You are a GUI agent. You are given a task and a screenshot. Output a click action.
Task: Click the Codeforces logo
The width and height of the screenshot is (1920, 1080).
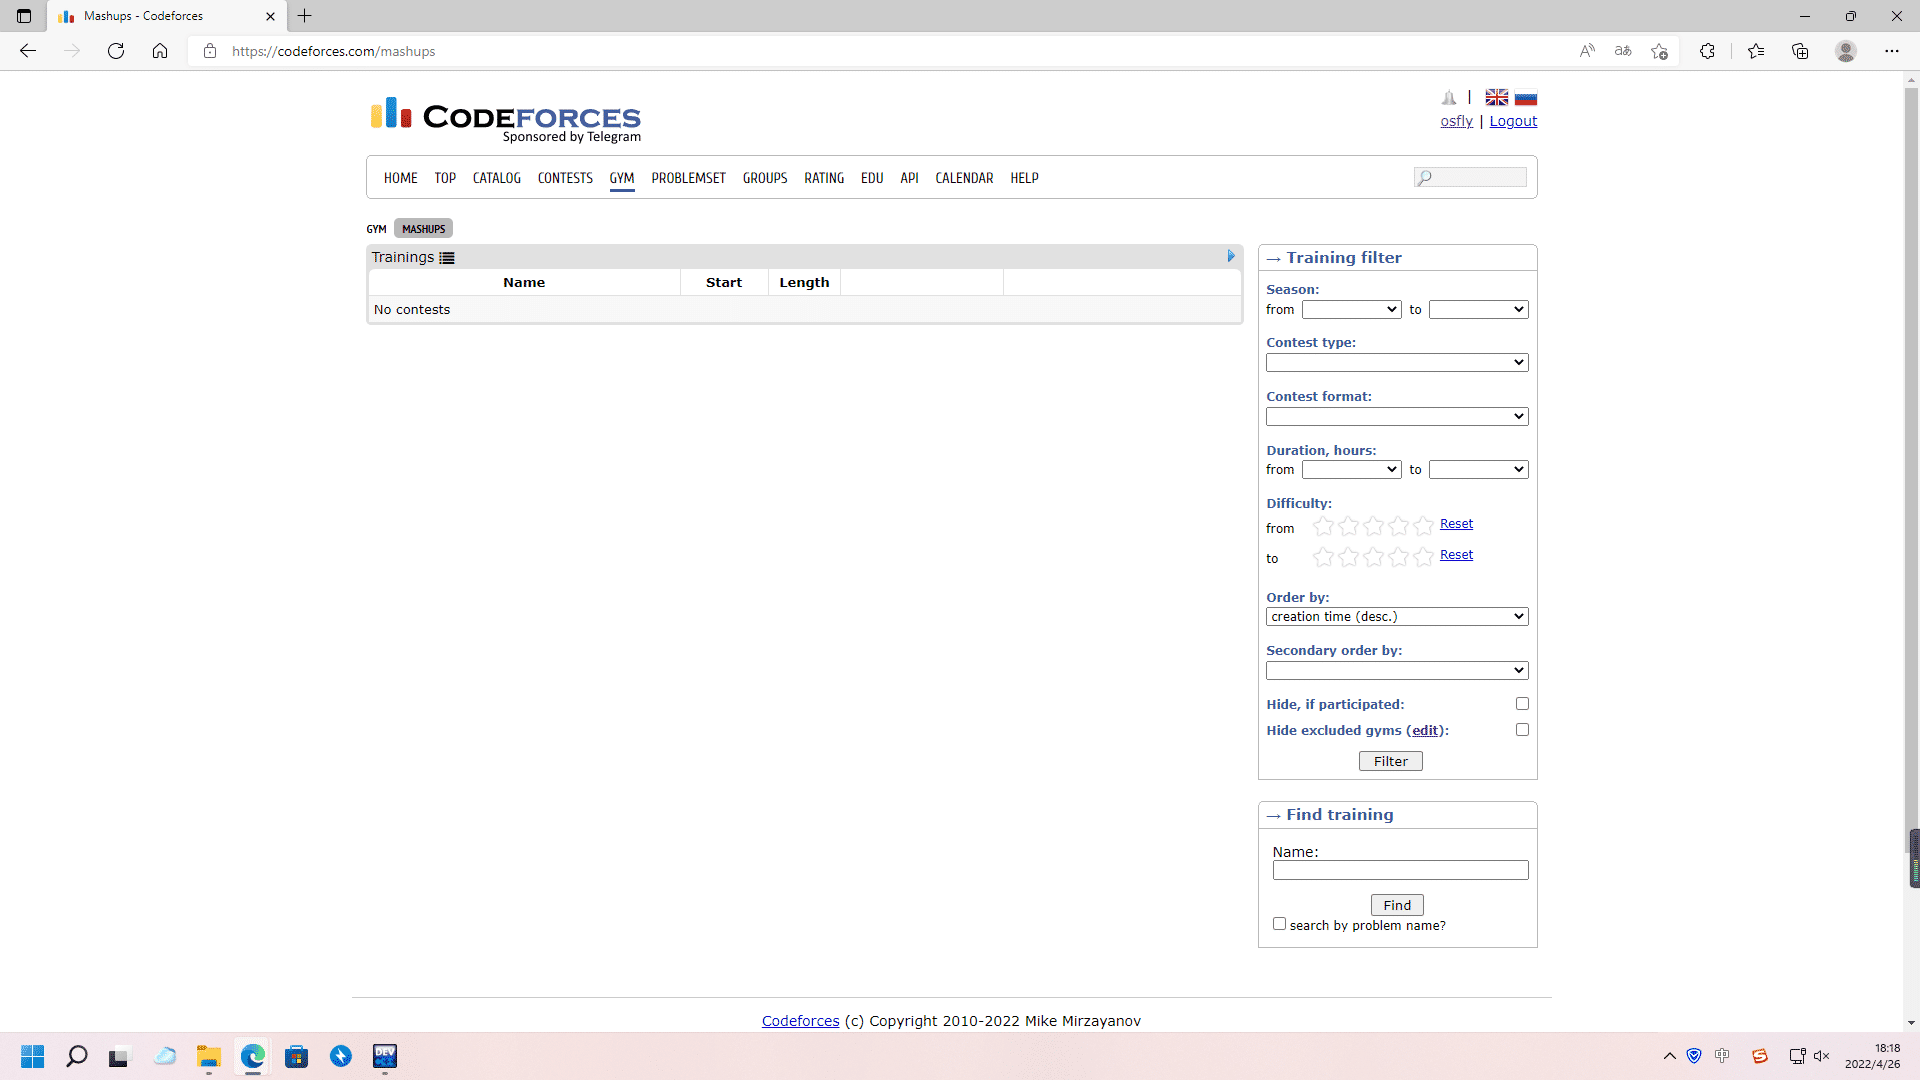coord(506,119)
